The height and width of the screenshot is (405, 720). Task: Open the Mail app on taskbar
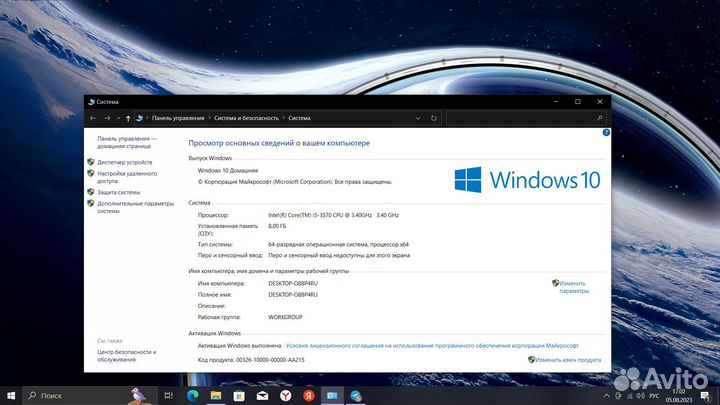pyautogui.click(x=262, y=395)
